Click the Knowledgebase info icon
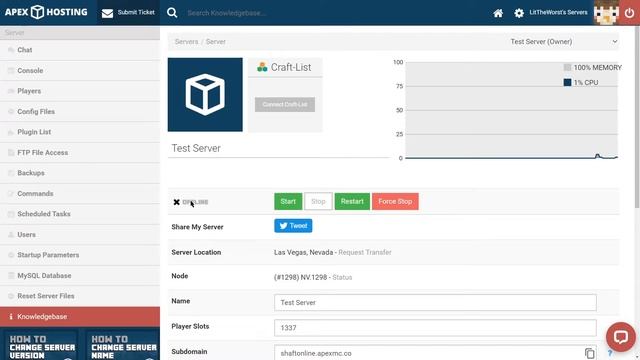The image size is (640, 360). [x=11, y=317]
